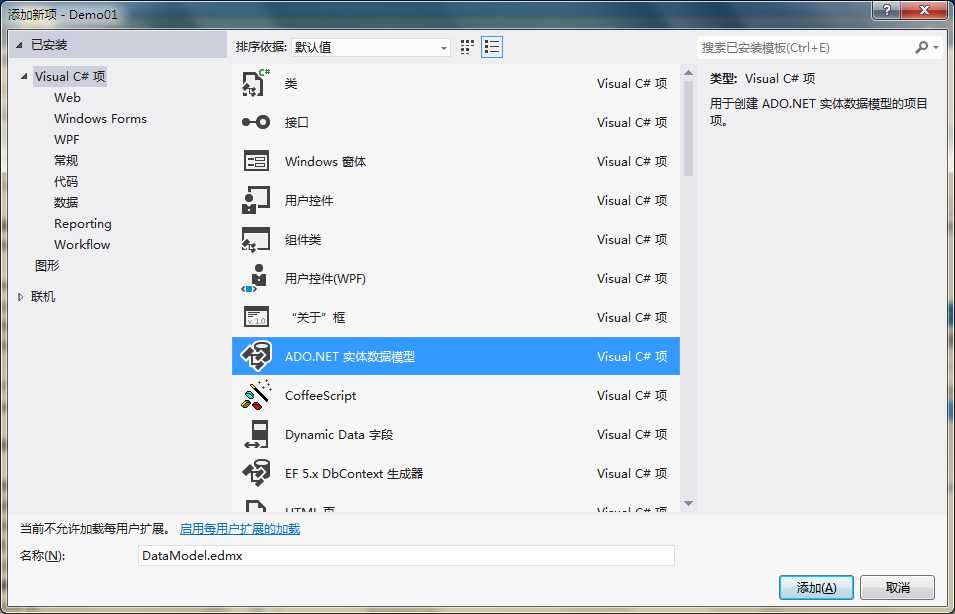Select the 数据 data category
Viewport: 955px width, 614px height.
tap(66, 202)
